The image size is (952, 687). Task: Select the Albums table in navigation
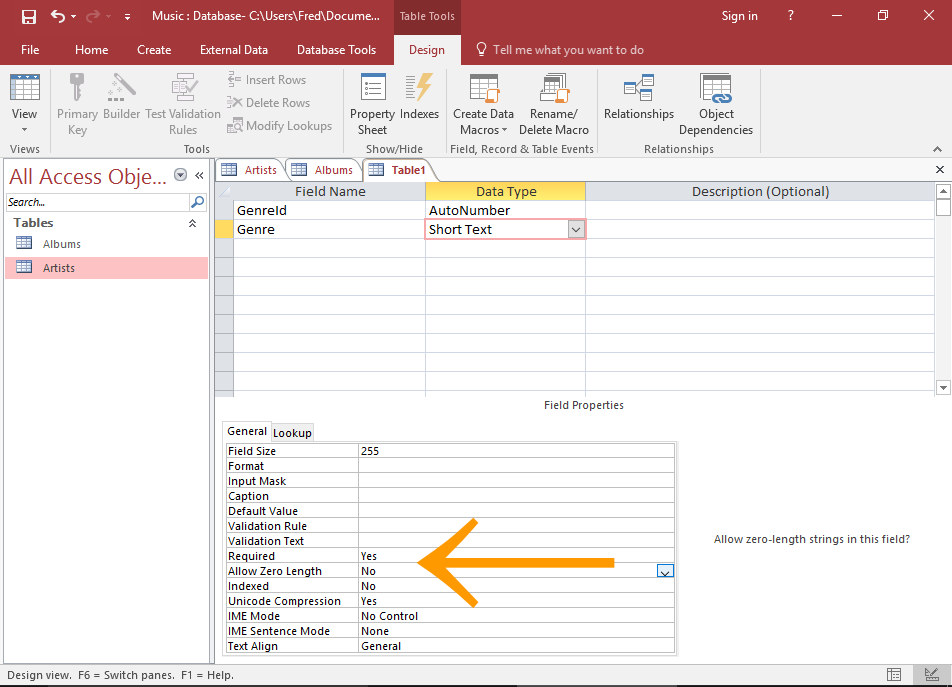coord(106,243)
